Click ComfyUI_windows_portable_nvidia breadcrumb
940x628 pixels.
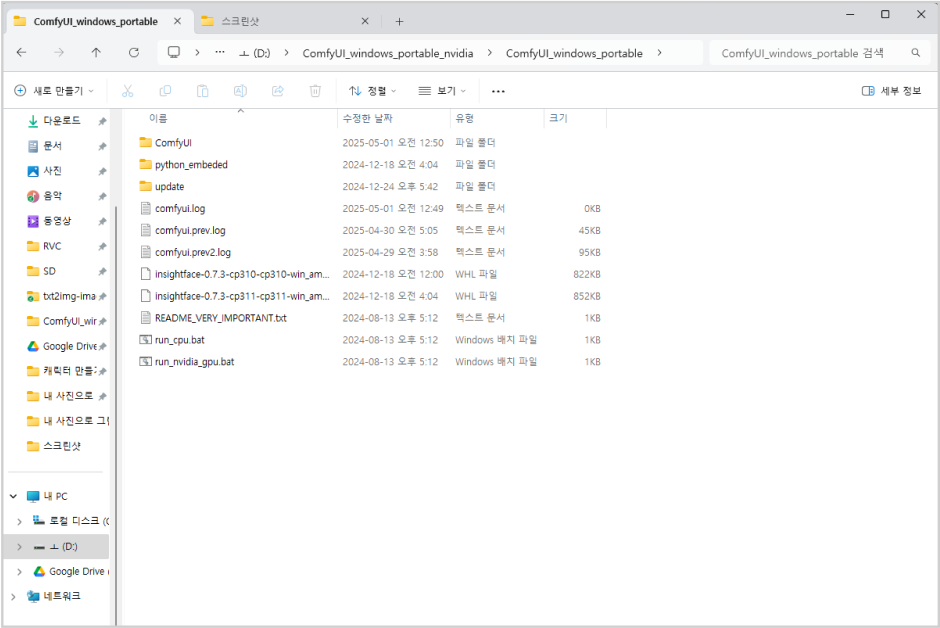pyautogui.click(x=387, y=53)
